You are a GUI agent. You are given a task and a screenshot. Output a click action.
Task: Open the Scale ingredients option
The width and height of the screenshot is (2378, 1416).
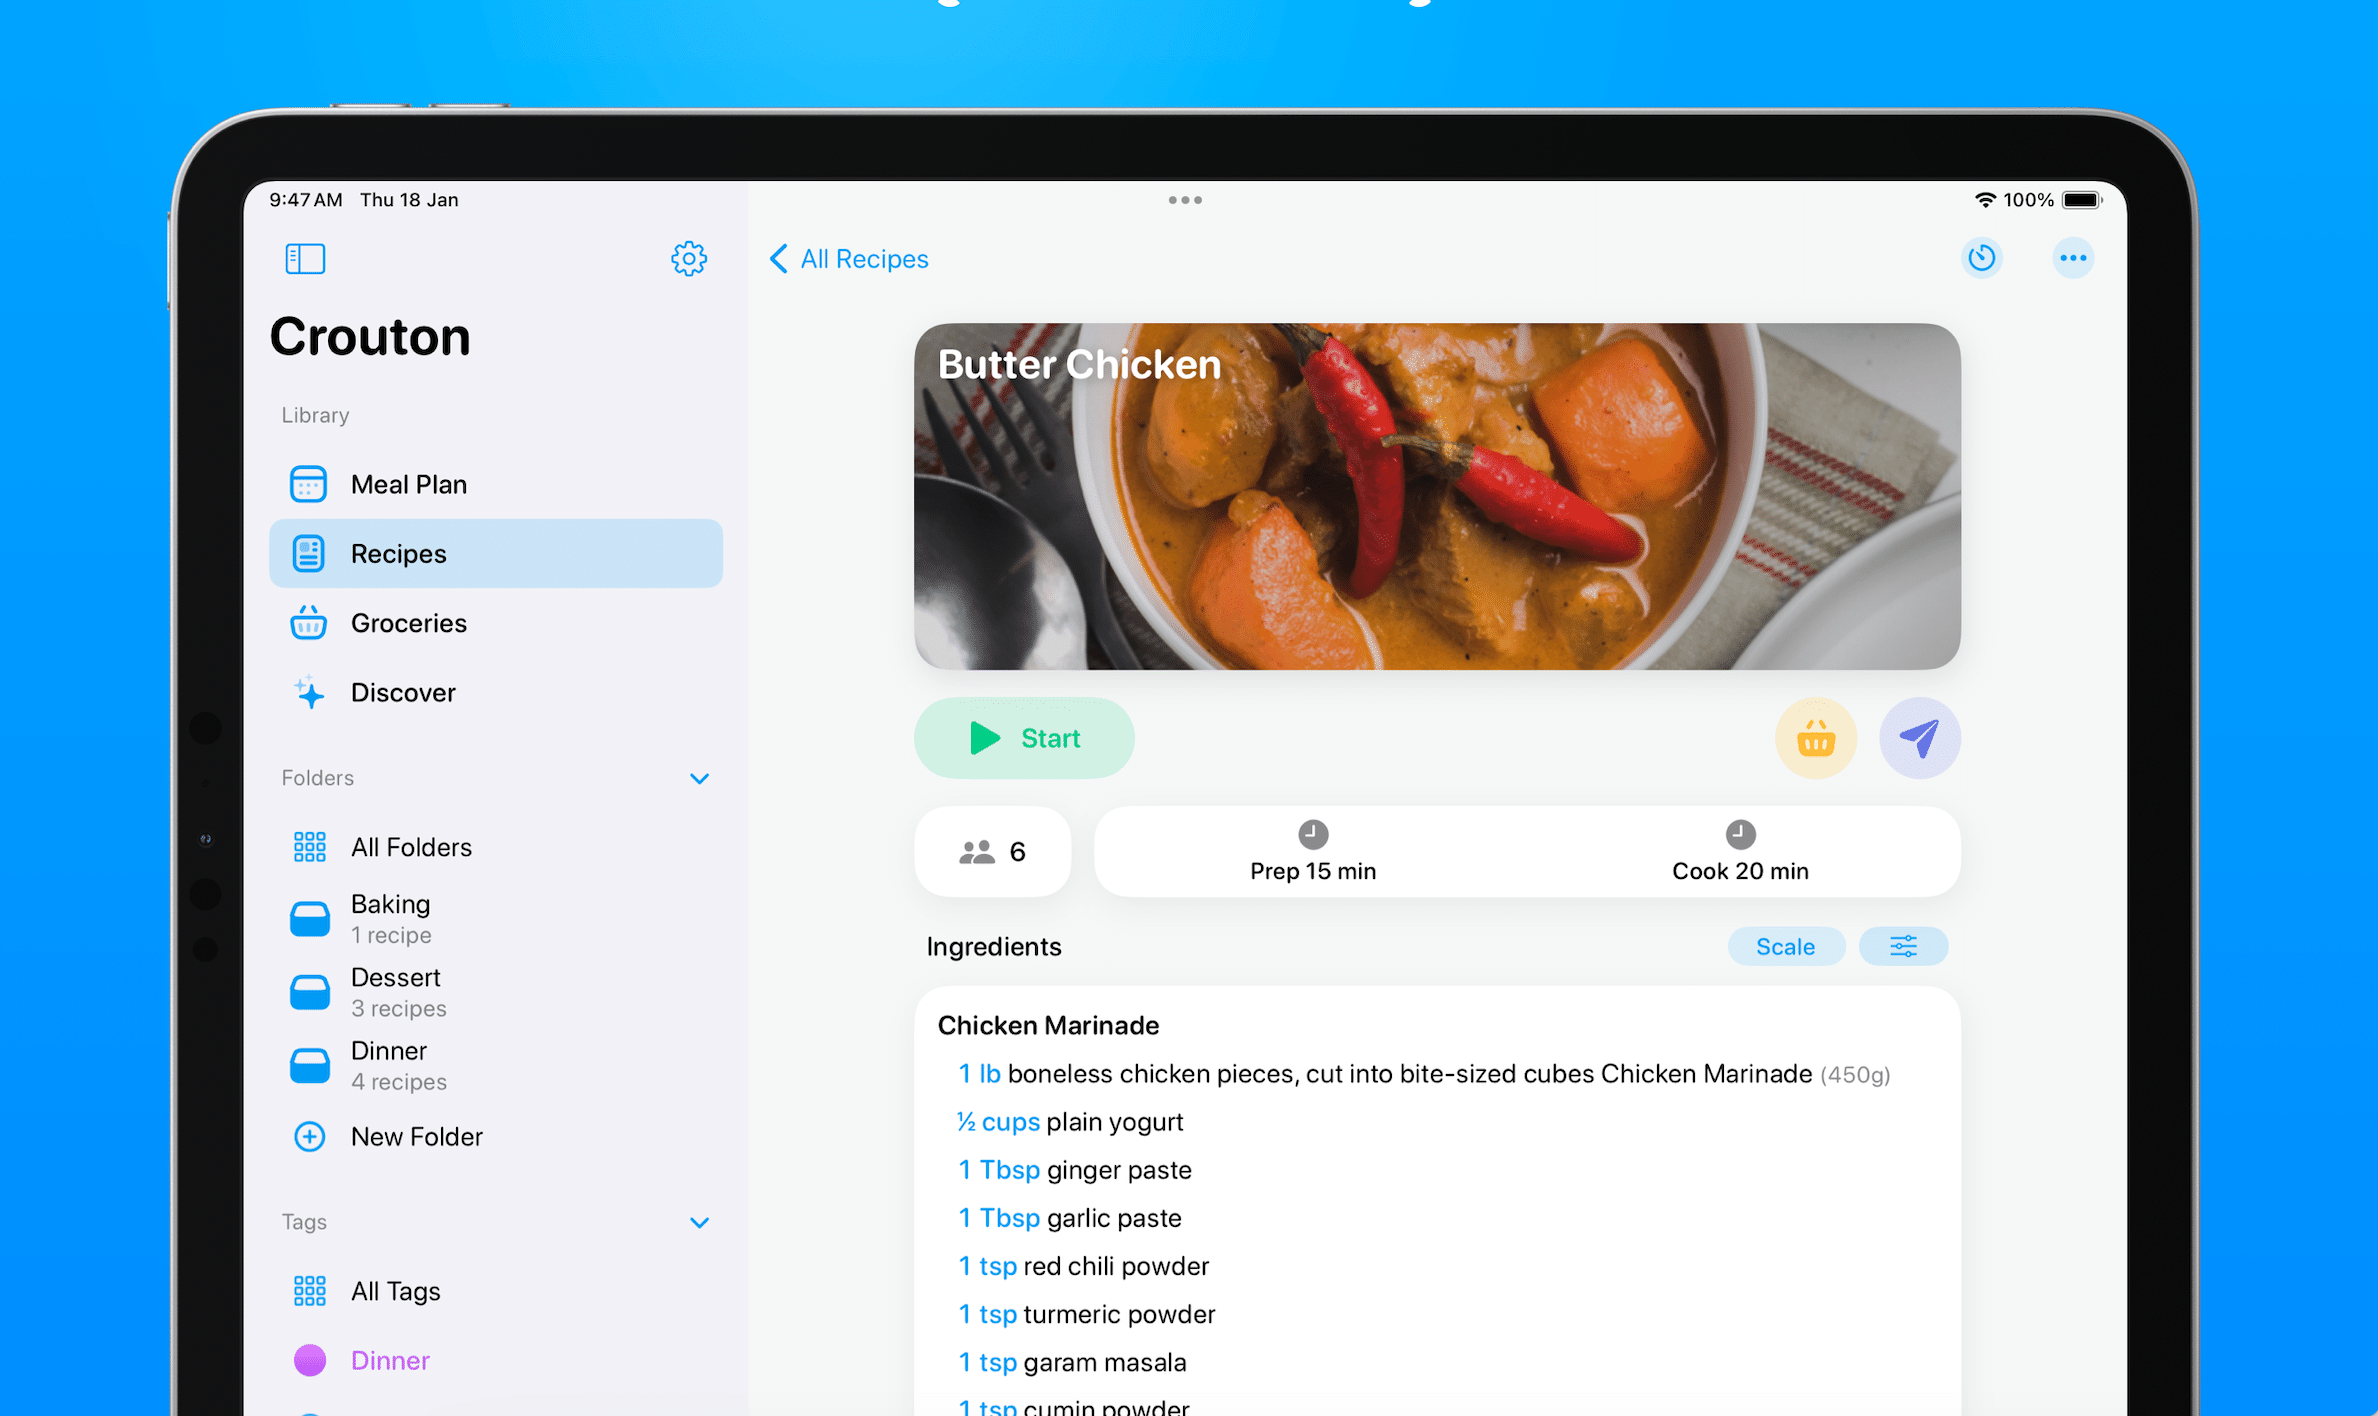coord(1786,946)
